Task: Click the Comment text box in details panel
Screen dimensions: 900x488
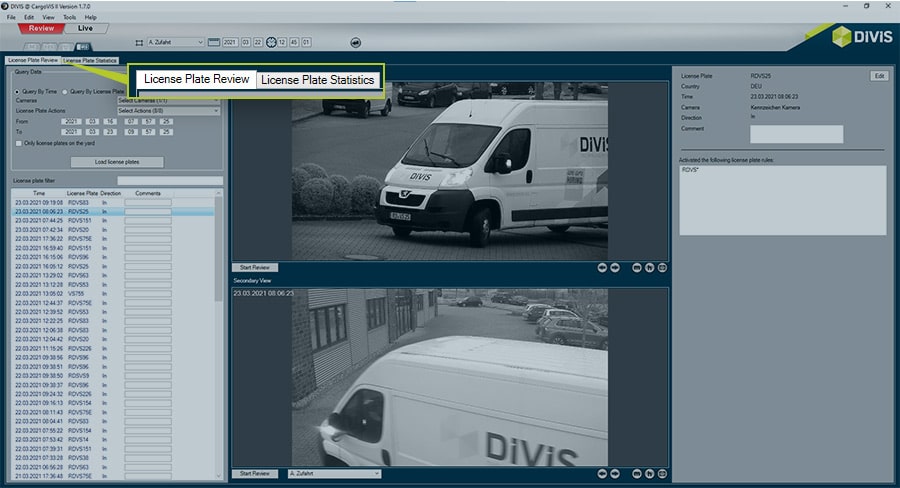Action: click(x=797, y=134)
